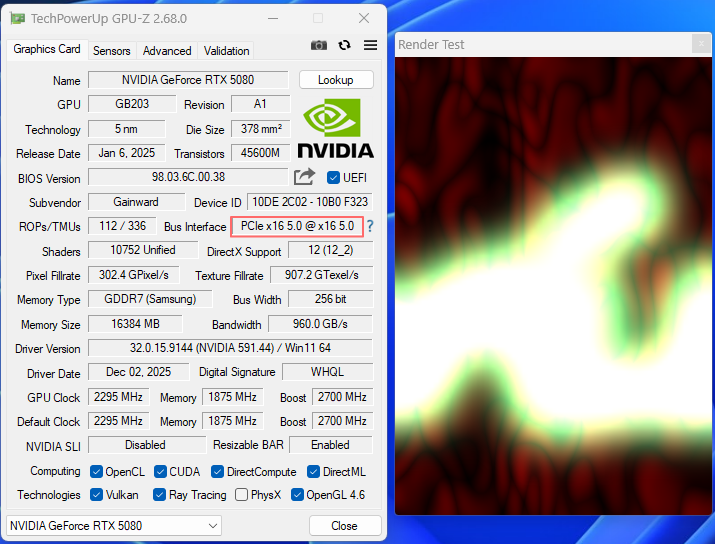715x544 pixels.
Task: Click the GDDR7 (Samsung) Memory Type value
Action: coord(150,299)
